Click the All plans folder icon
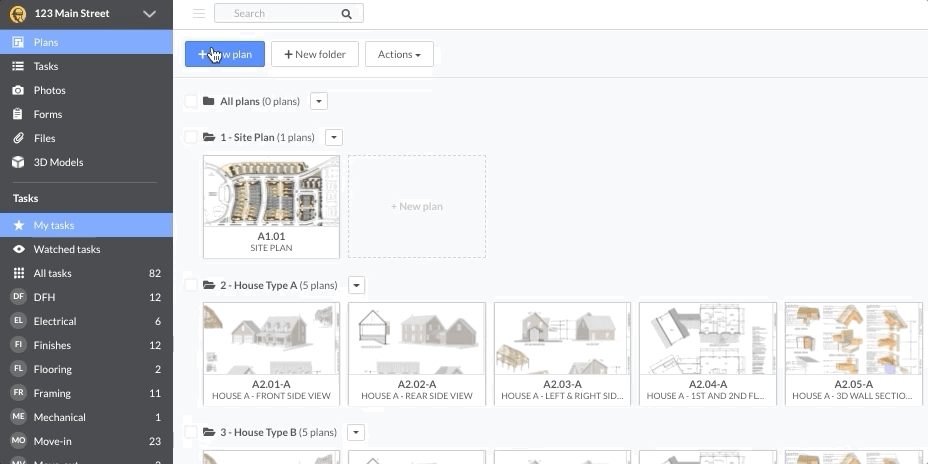 click(x=208, y=101)
